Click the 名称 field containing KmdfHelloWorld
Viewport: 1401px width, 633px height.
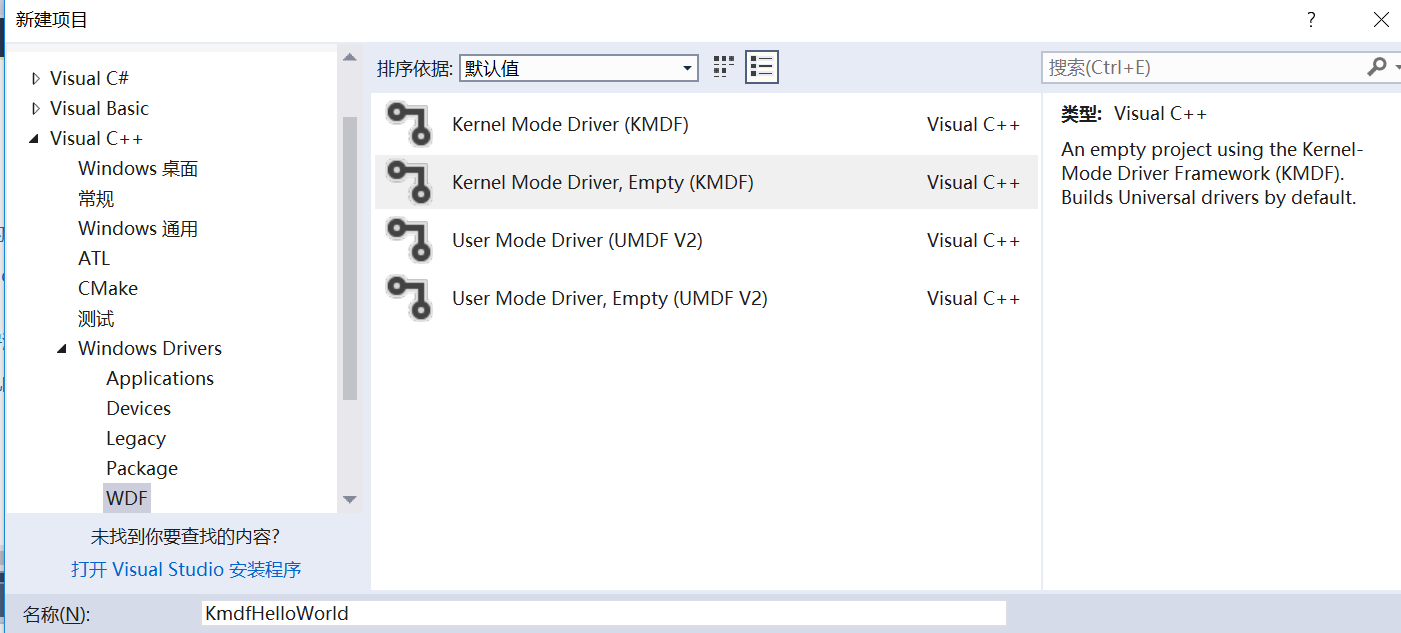(x=603, y=613)
